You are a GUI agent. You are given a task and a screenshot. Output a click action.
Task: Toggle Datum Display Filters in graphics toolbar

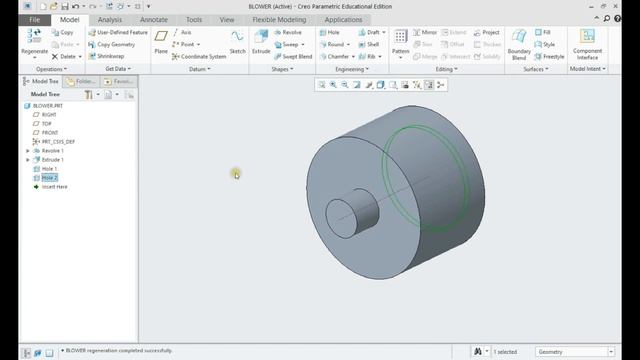(417, 85)
